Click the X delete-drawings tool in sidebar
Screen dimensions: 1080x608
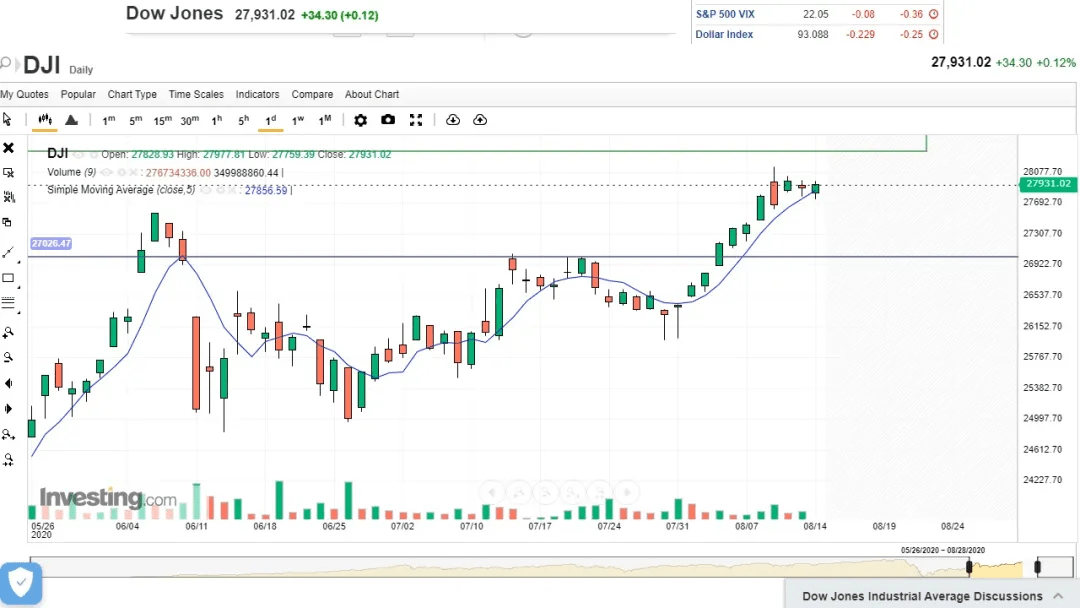8,147
